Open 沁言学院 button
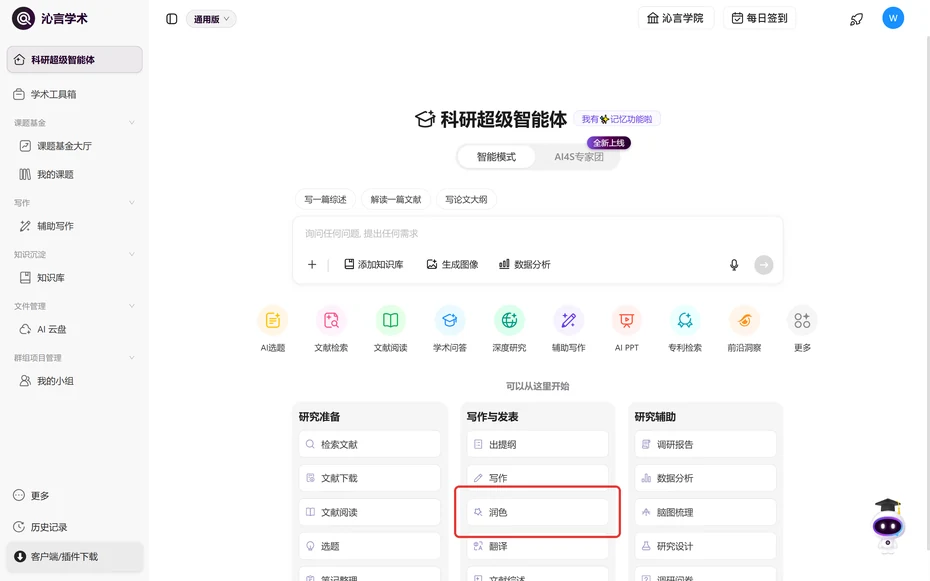Viewport: 930px width, 581px height. pyautogui.click(x=676, y=18)
